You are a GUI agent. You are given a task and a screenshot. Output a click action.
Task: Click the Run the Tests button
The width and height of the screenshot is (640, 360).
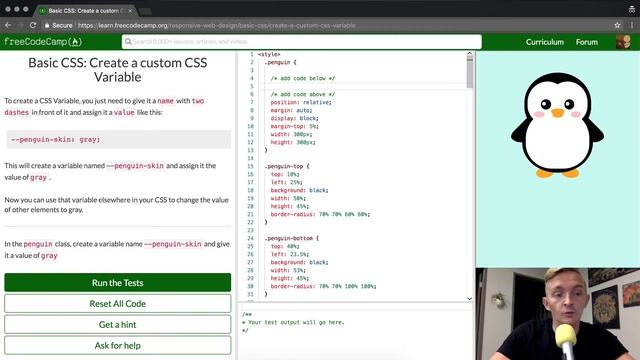pyautogui.click(x=118, y=282)
